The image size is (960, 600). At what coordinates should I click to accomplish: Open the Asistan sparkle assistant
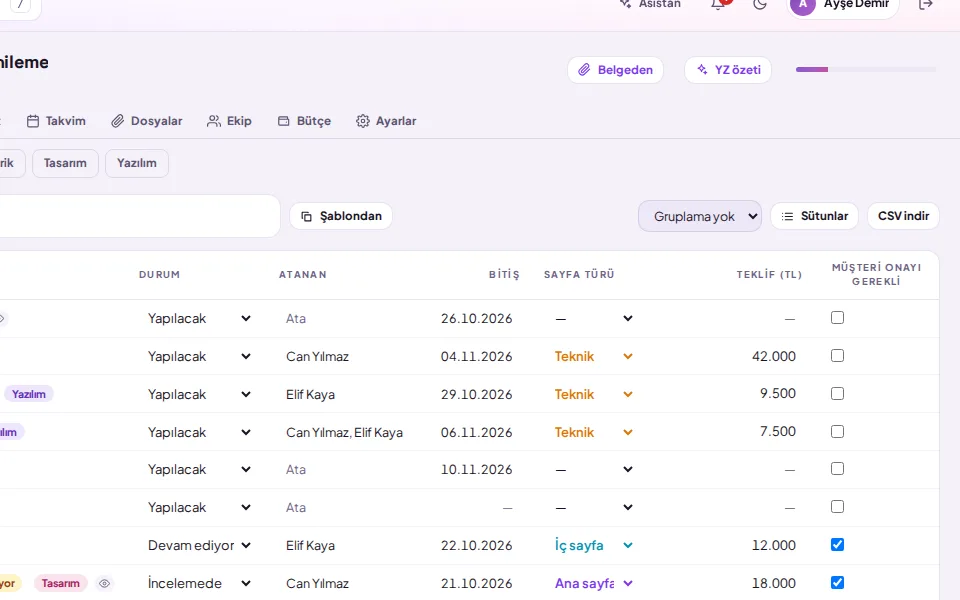(650, 4)
